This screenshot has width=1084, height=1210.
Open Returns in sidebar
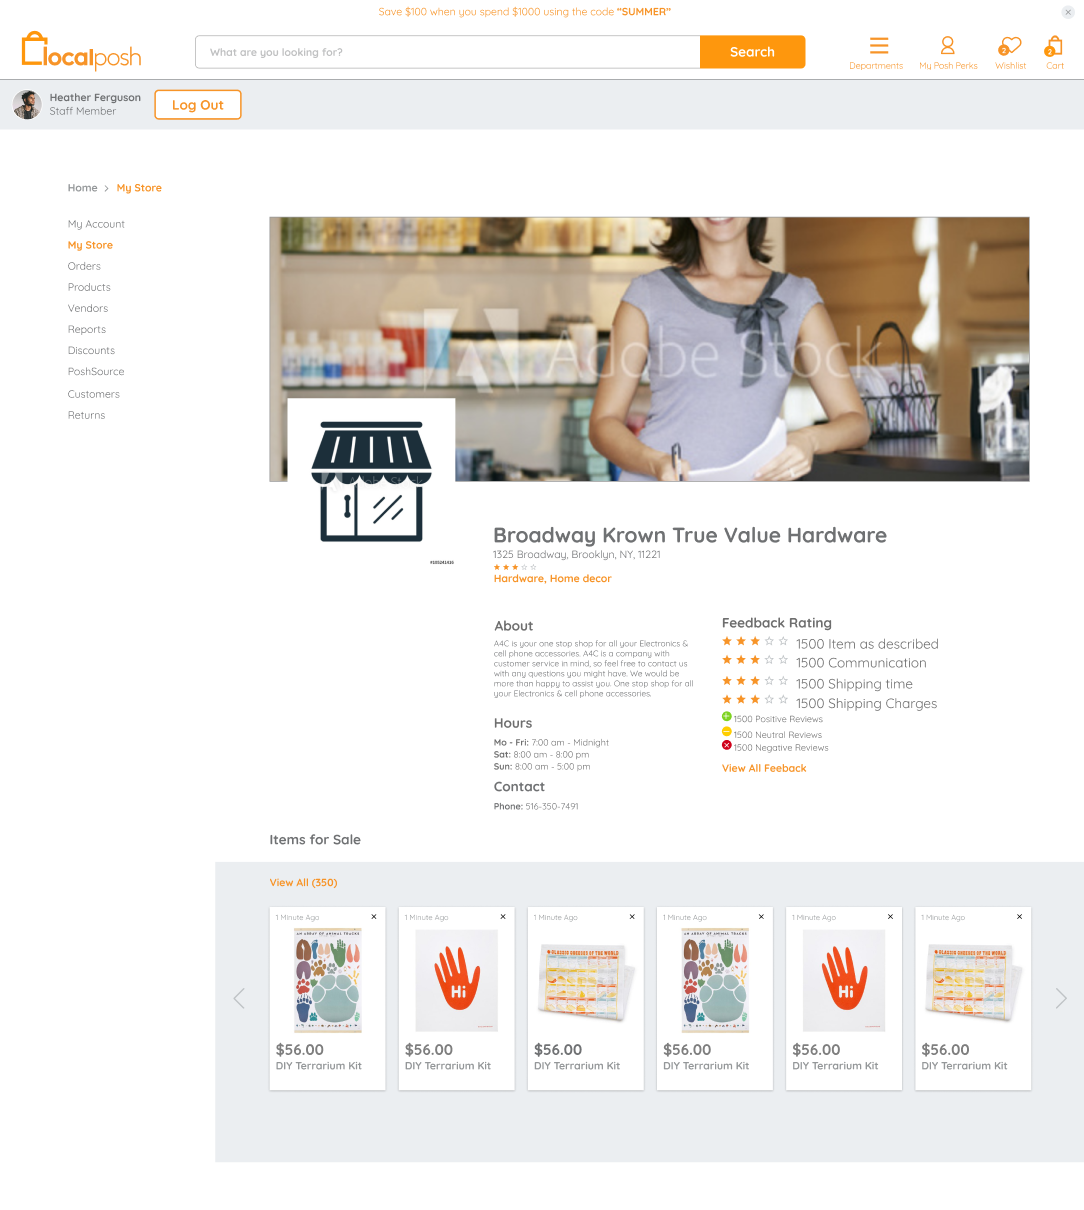click(x=86, y=415)
